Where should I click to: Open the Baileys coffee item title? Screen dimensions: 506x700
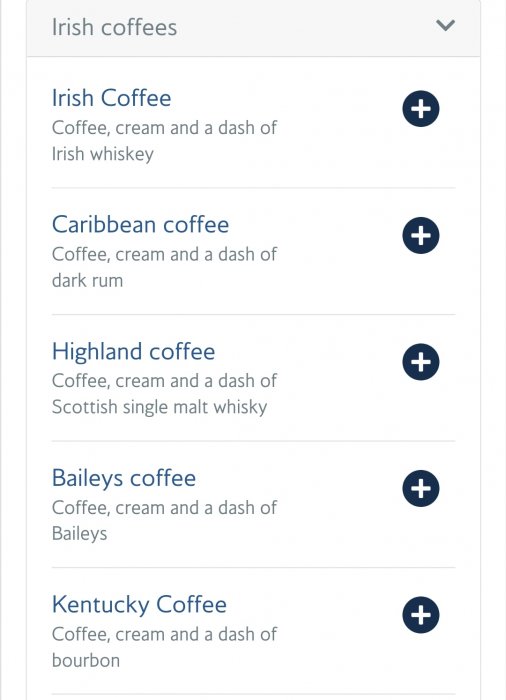click(124, 478)
